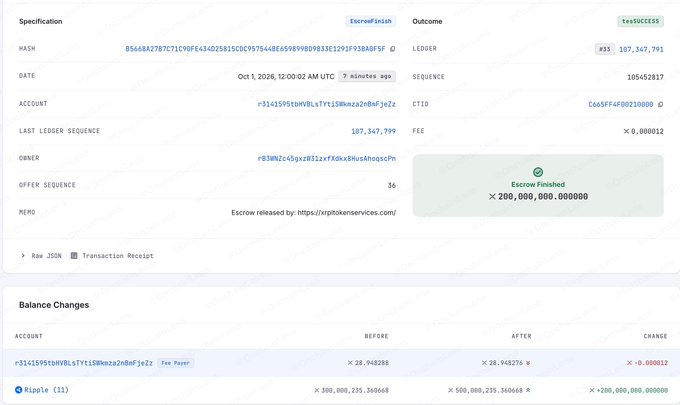Click the CHANGE column header
Viewport: 680px width, 405px height.
pos(655,336)
